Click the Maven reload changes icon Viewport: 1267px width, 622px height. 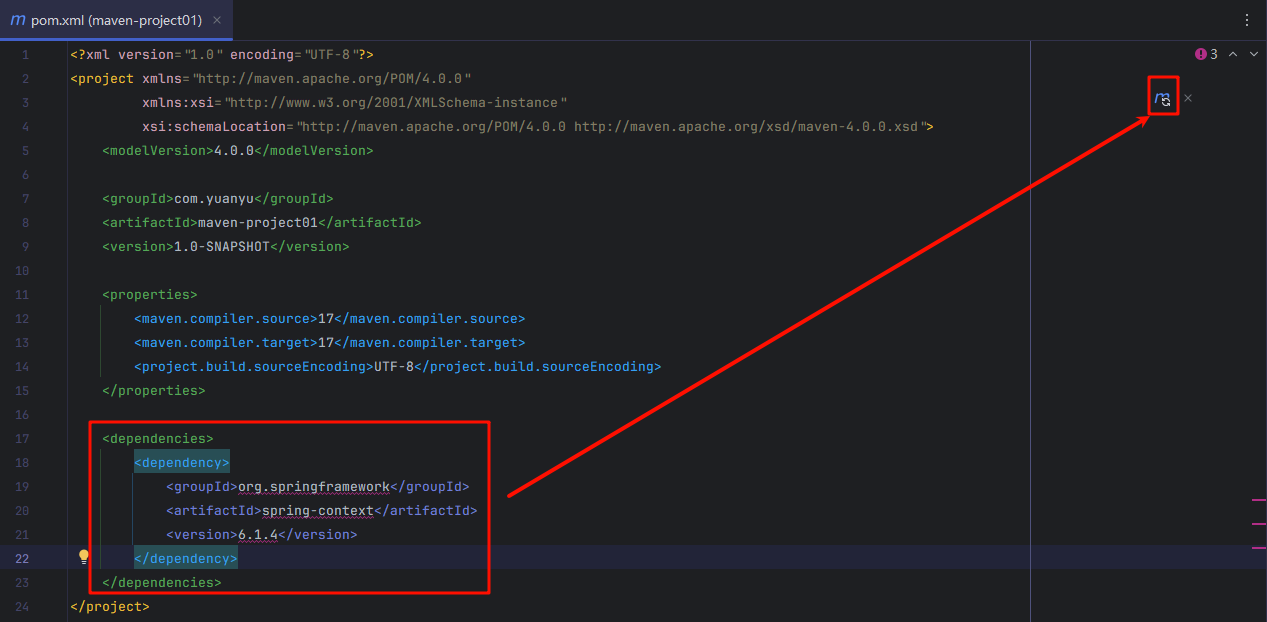1162,98
